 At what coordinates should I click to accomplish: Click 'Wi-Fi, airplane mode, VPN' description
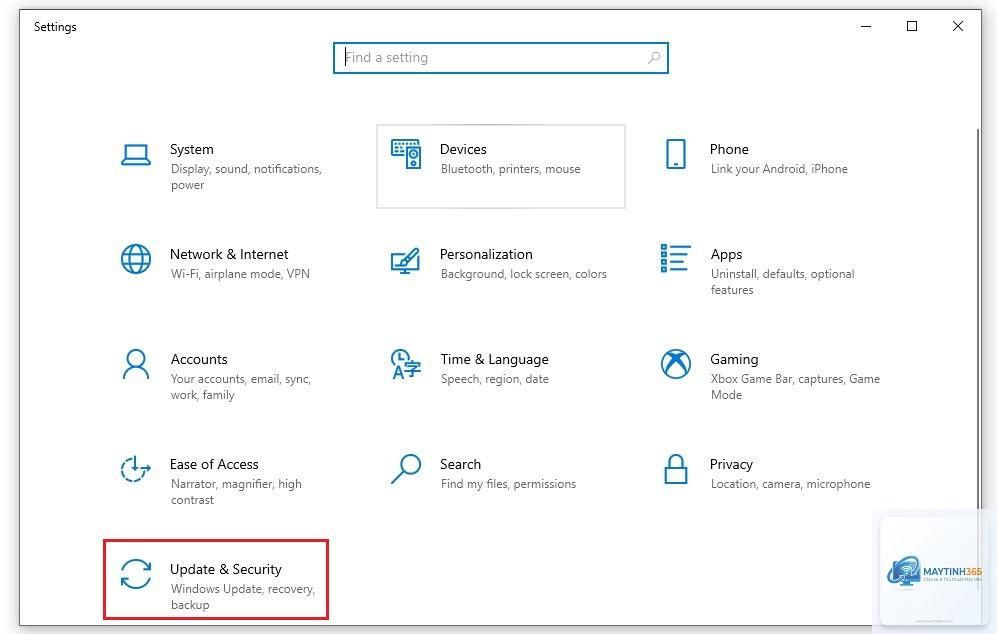pyautogui.click(x=240, y=274)
